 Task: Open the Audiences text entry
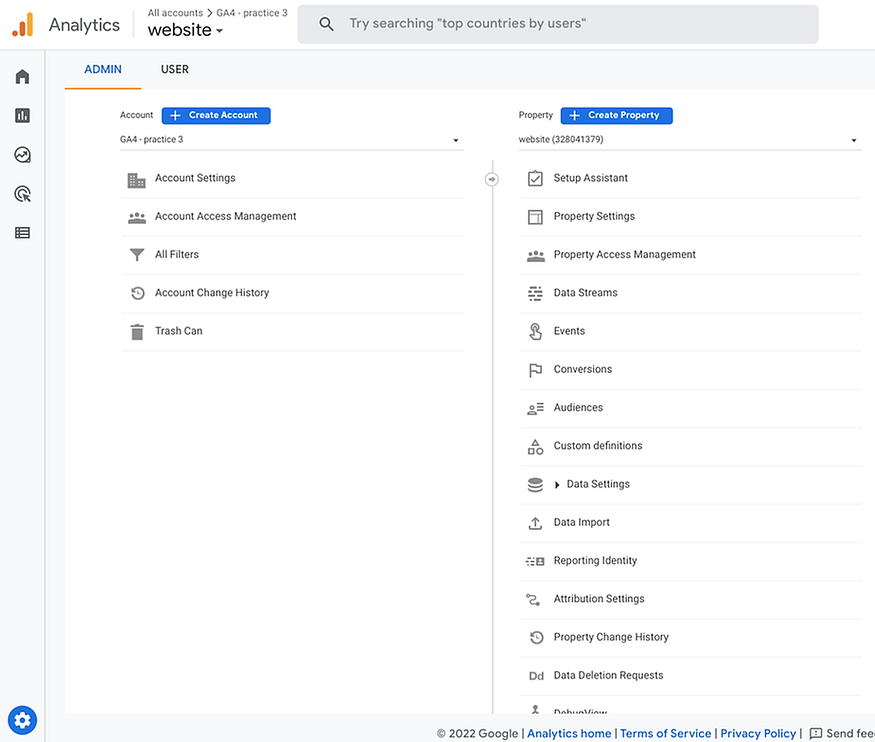pos(578,408)
